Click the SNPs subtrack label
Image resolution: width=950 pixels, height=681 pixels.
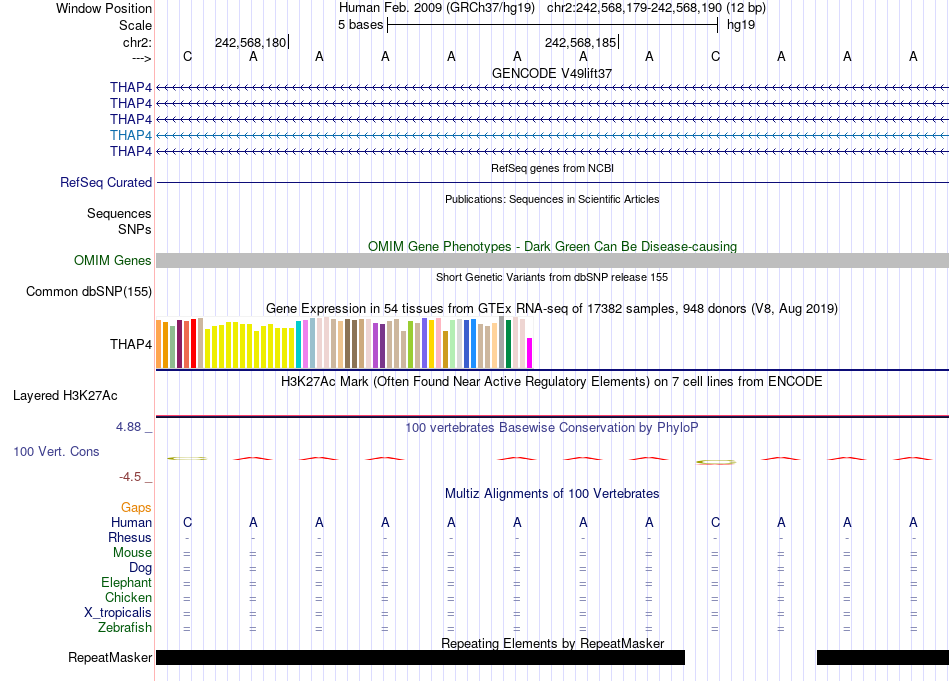coord(135,229)
